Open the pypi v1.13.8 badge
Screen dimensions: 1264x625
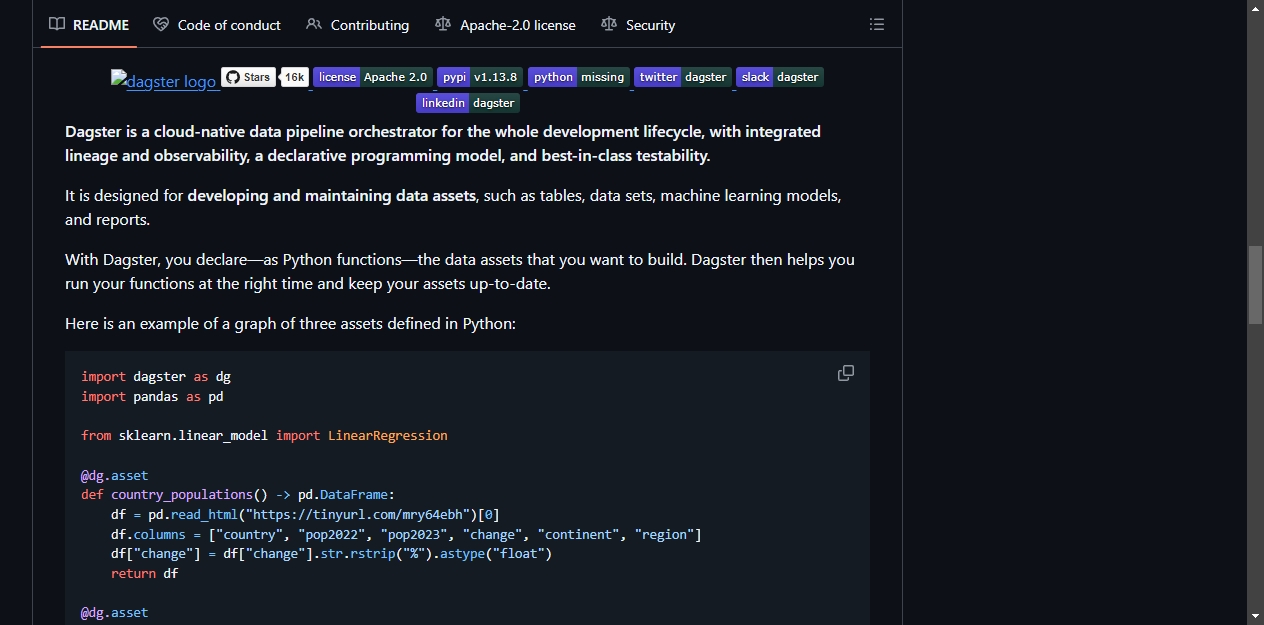click(480, 77)
